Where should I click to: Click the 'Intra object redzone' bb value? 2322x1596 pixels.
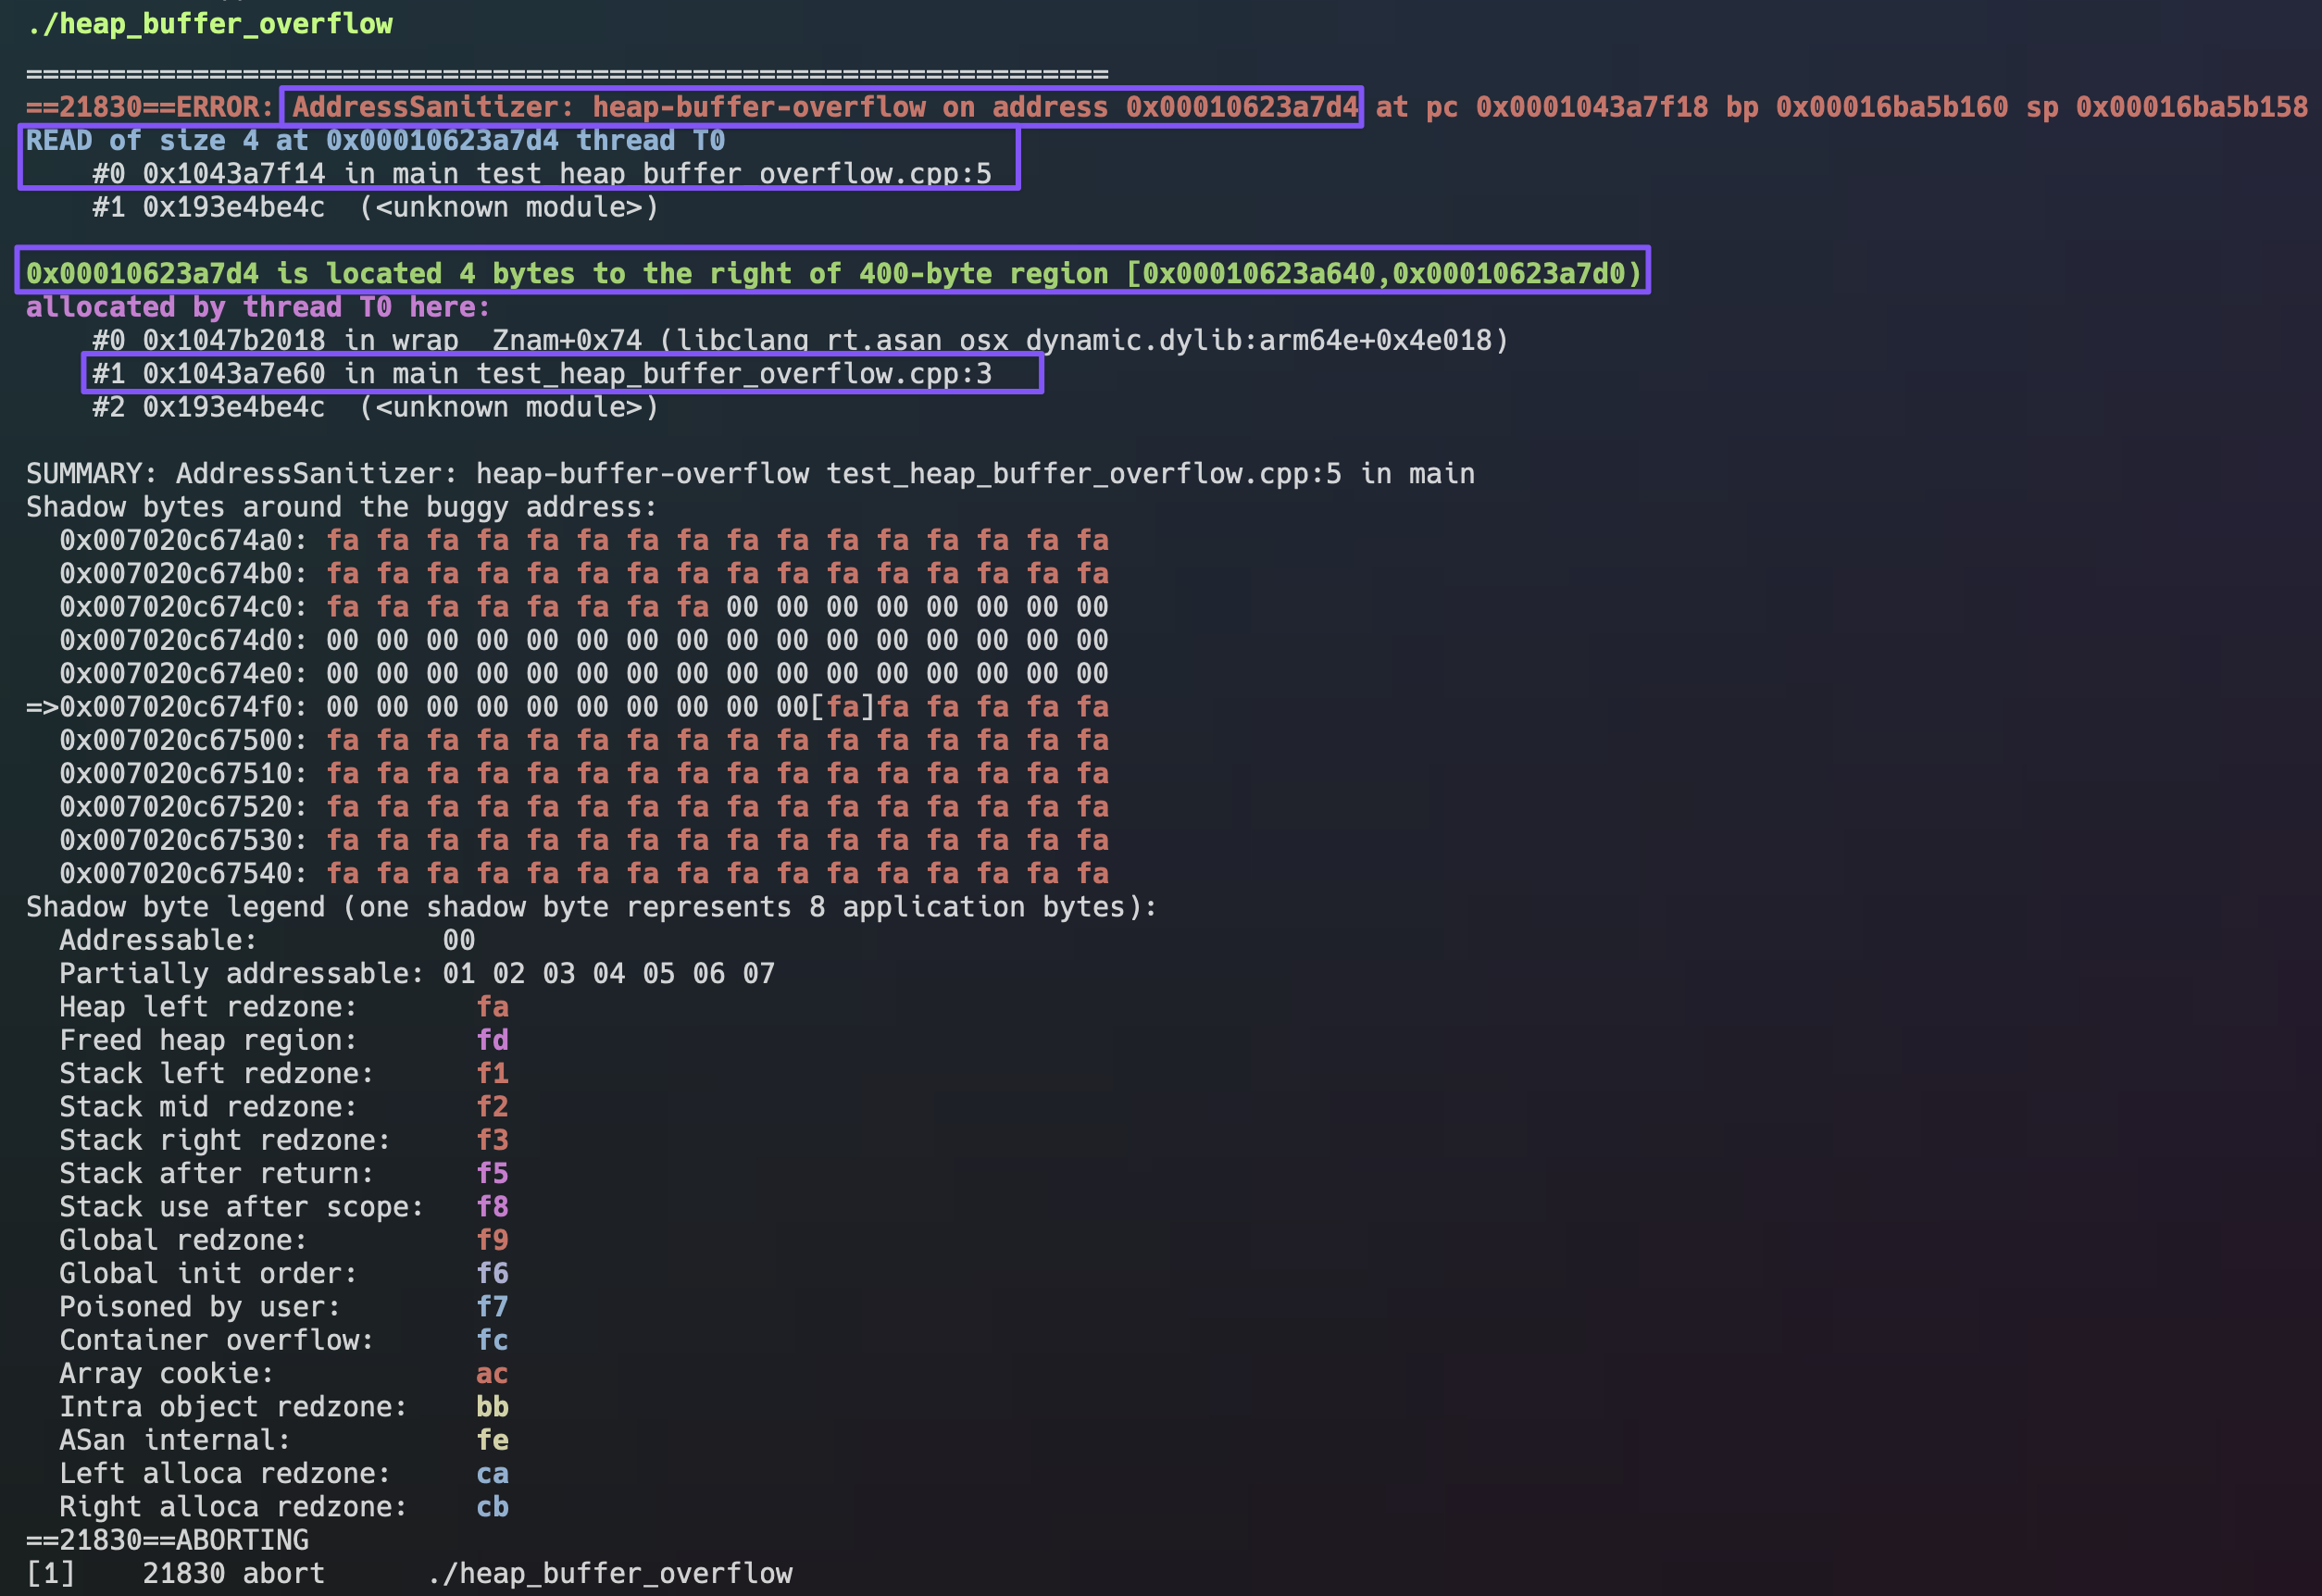(x=492, y=1407)
